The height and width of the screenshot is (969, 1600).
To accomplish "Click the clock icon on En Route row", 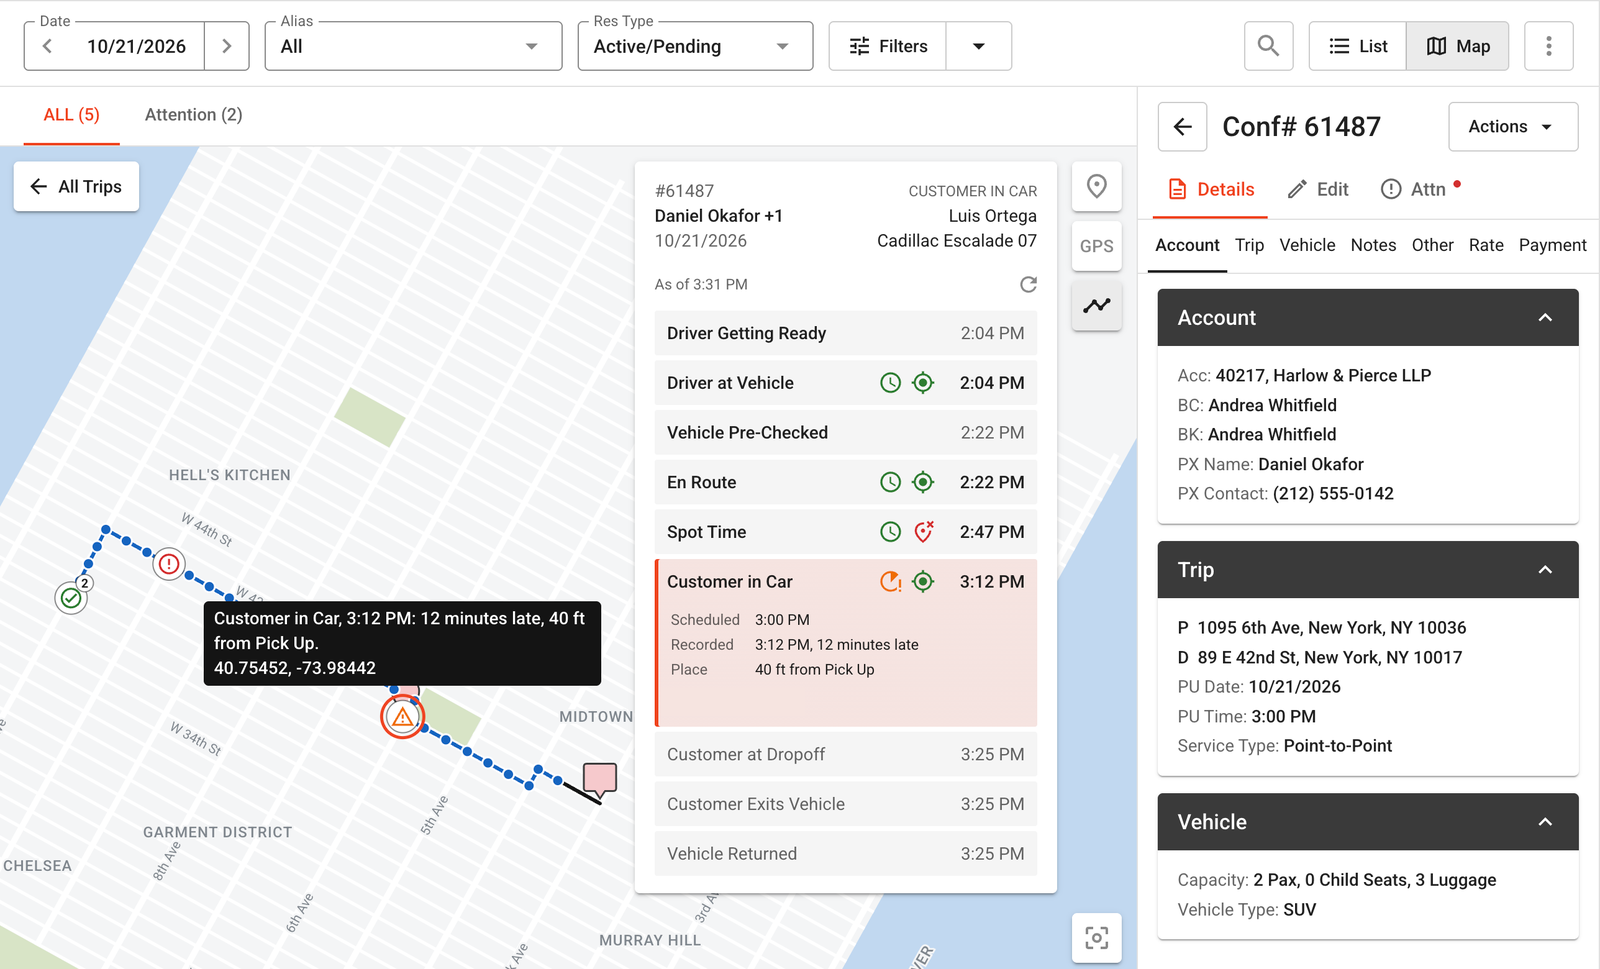I will (890, 482).
